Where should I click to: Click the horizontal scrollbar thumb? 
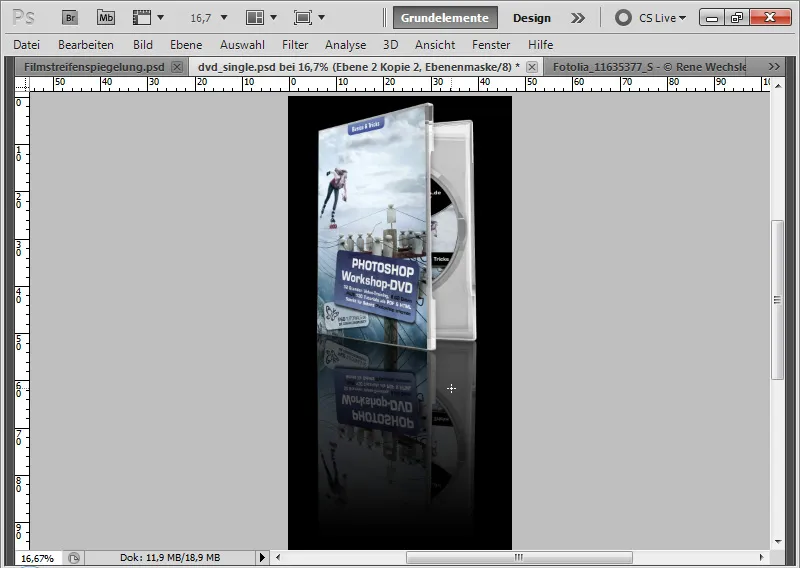pyautogui.click(x=519, y=558)
